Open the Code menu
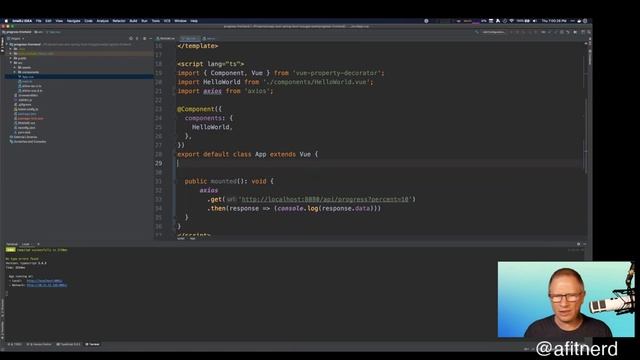The width and height of the screenshot is (640, 360). 88,21
